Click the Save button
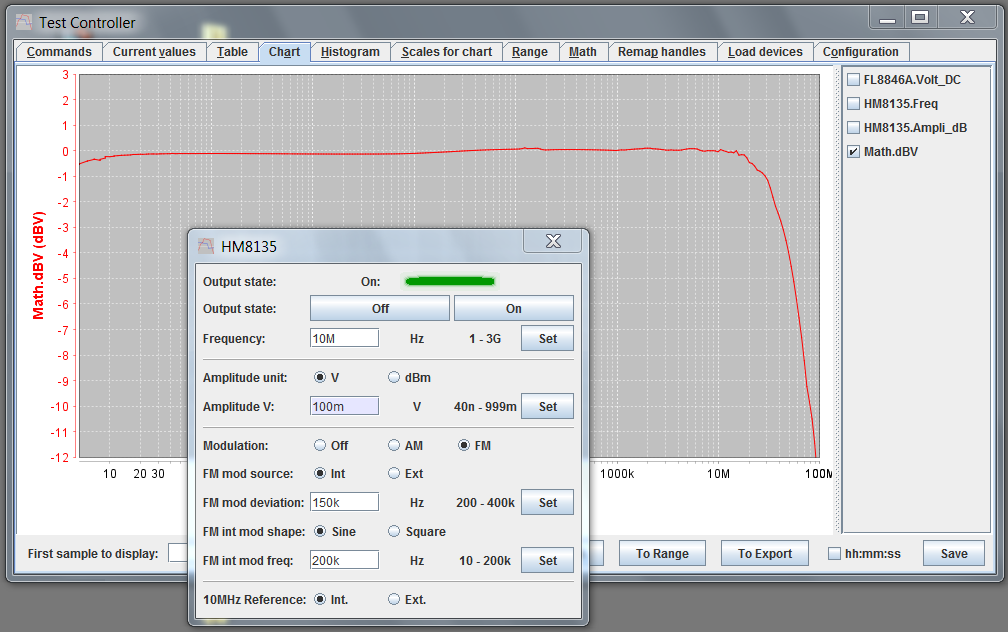The height and width of the screenshot is (632, 1008). 953,554
